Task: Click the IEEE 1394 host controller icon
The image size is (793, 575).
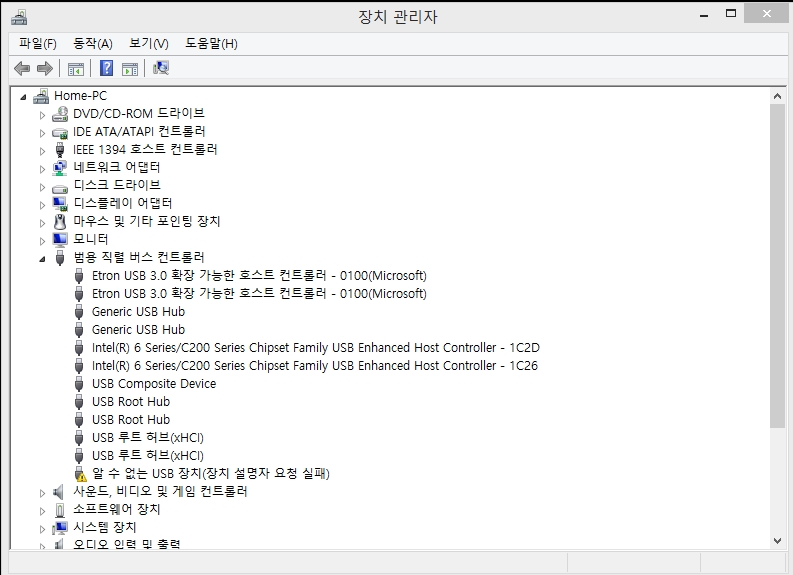Action: click(x=60, y=150)
